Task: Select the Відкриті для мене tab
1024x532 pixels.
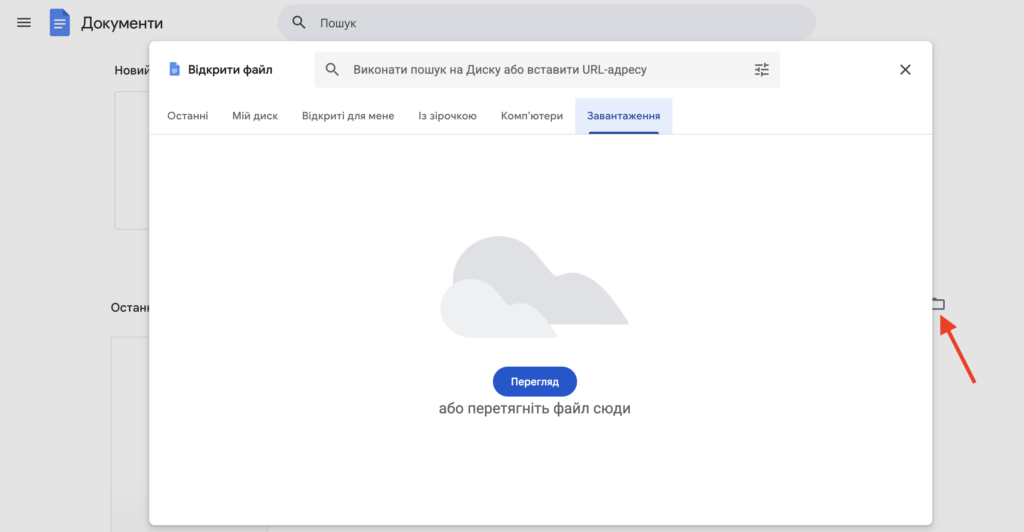Action: click(348, 116)
